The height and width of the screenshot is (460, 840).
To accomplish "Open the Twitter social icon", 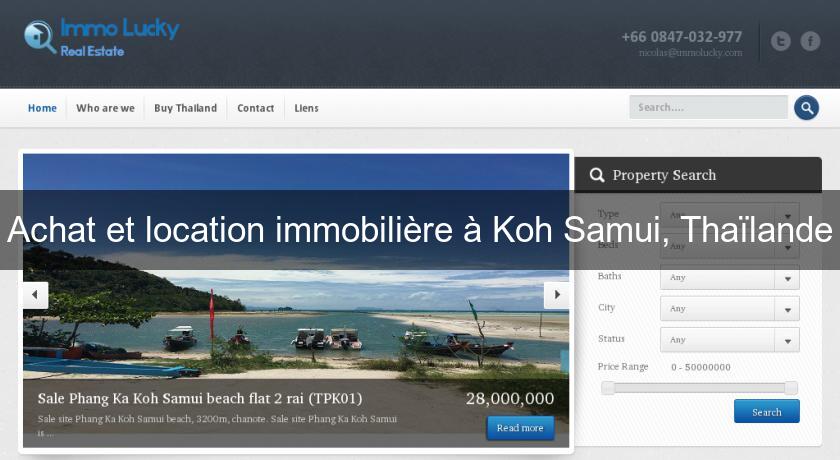I will click(781, 41).
